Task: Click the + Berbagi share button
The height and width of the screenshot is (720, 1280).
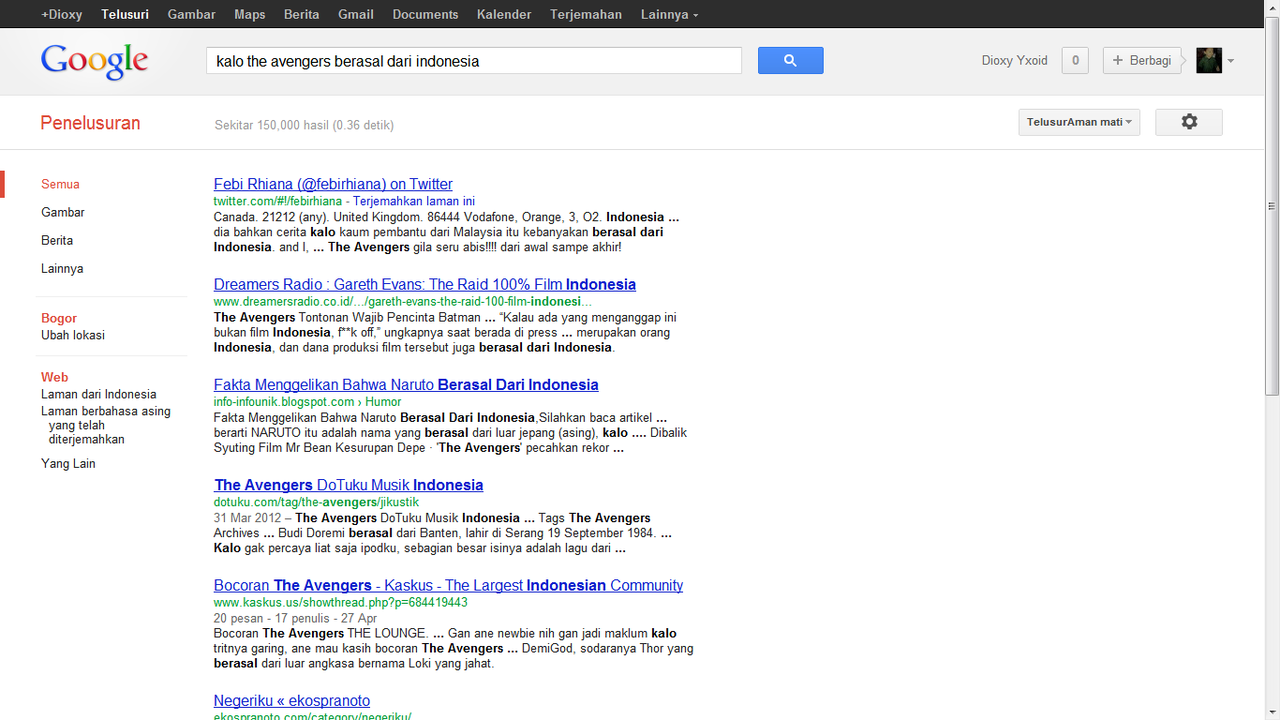Action: click(1142, 60)
